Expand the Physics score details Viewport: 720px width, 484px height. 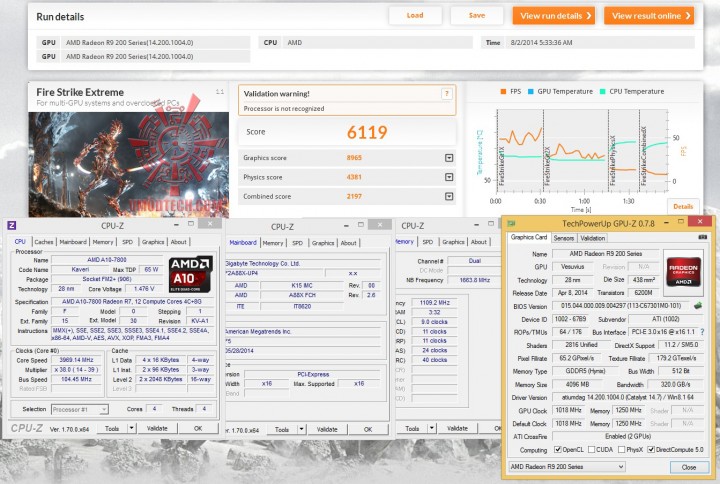point(449,177)
